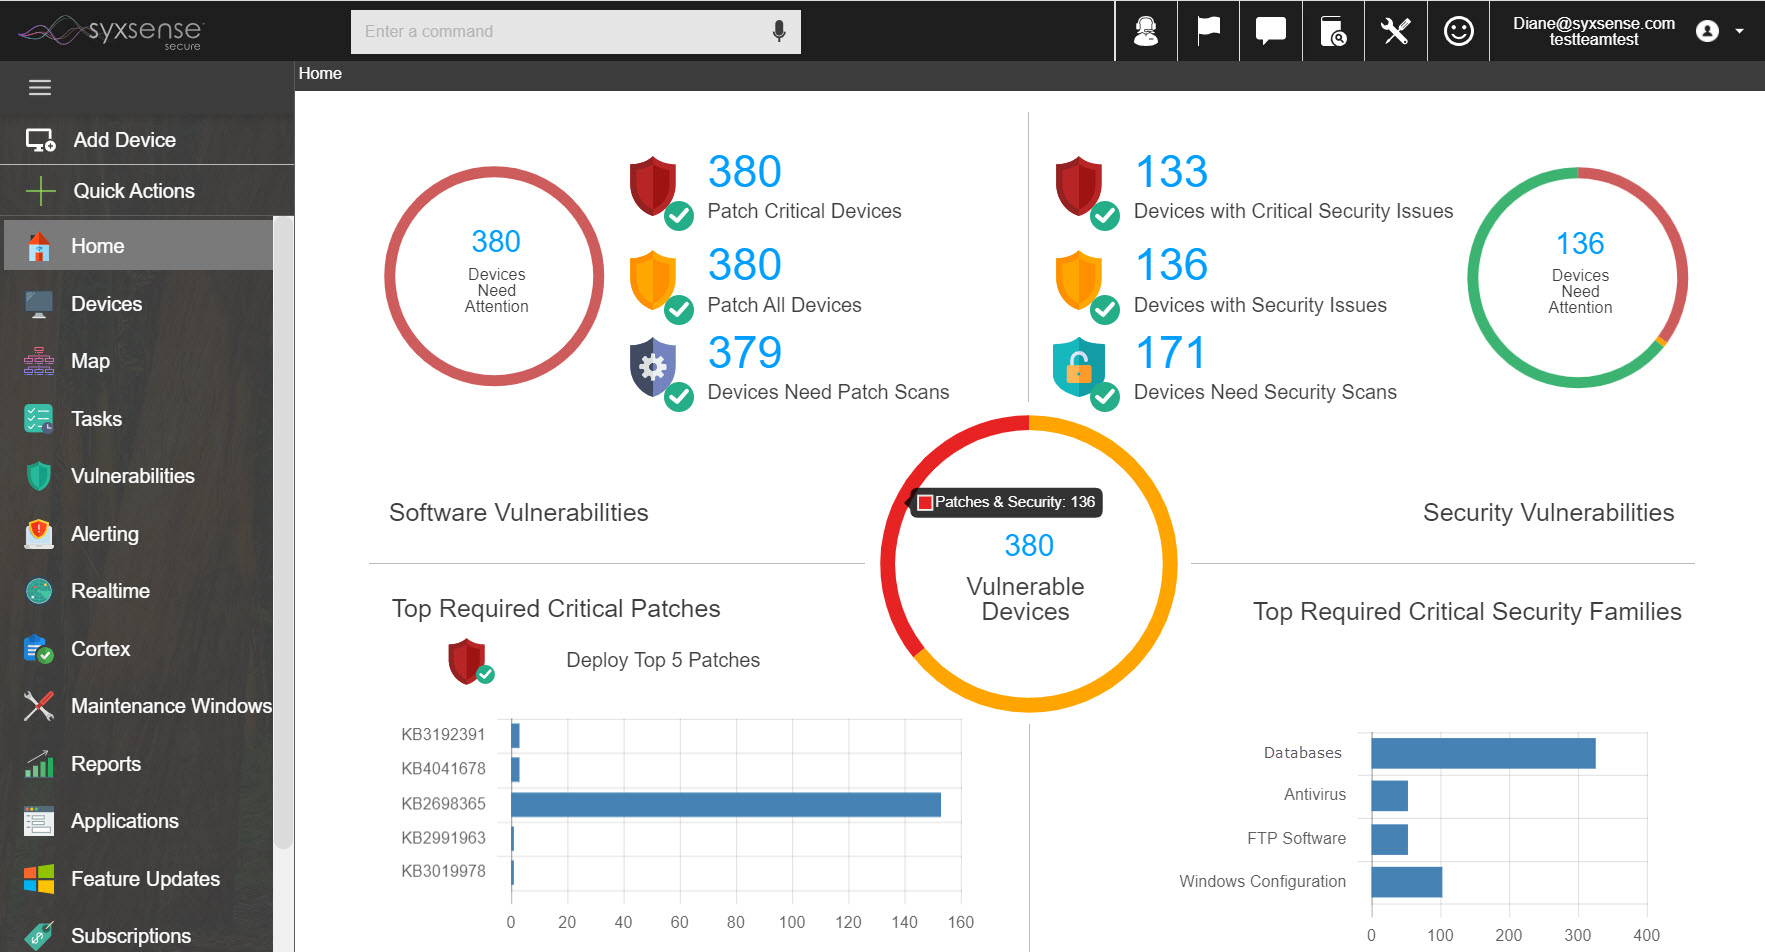Open the feedback smiley icon

pos(1458,31)
